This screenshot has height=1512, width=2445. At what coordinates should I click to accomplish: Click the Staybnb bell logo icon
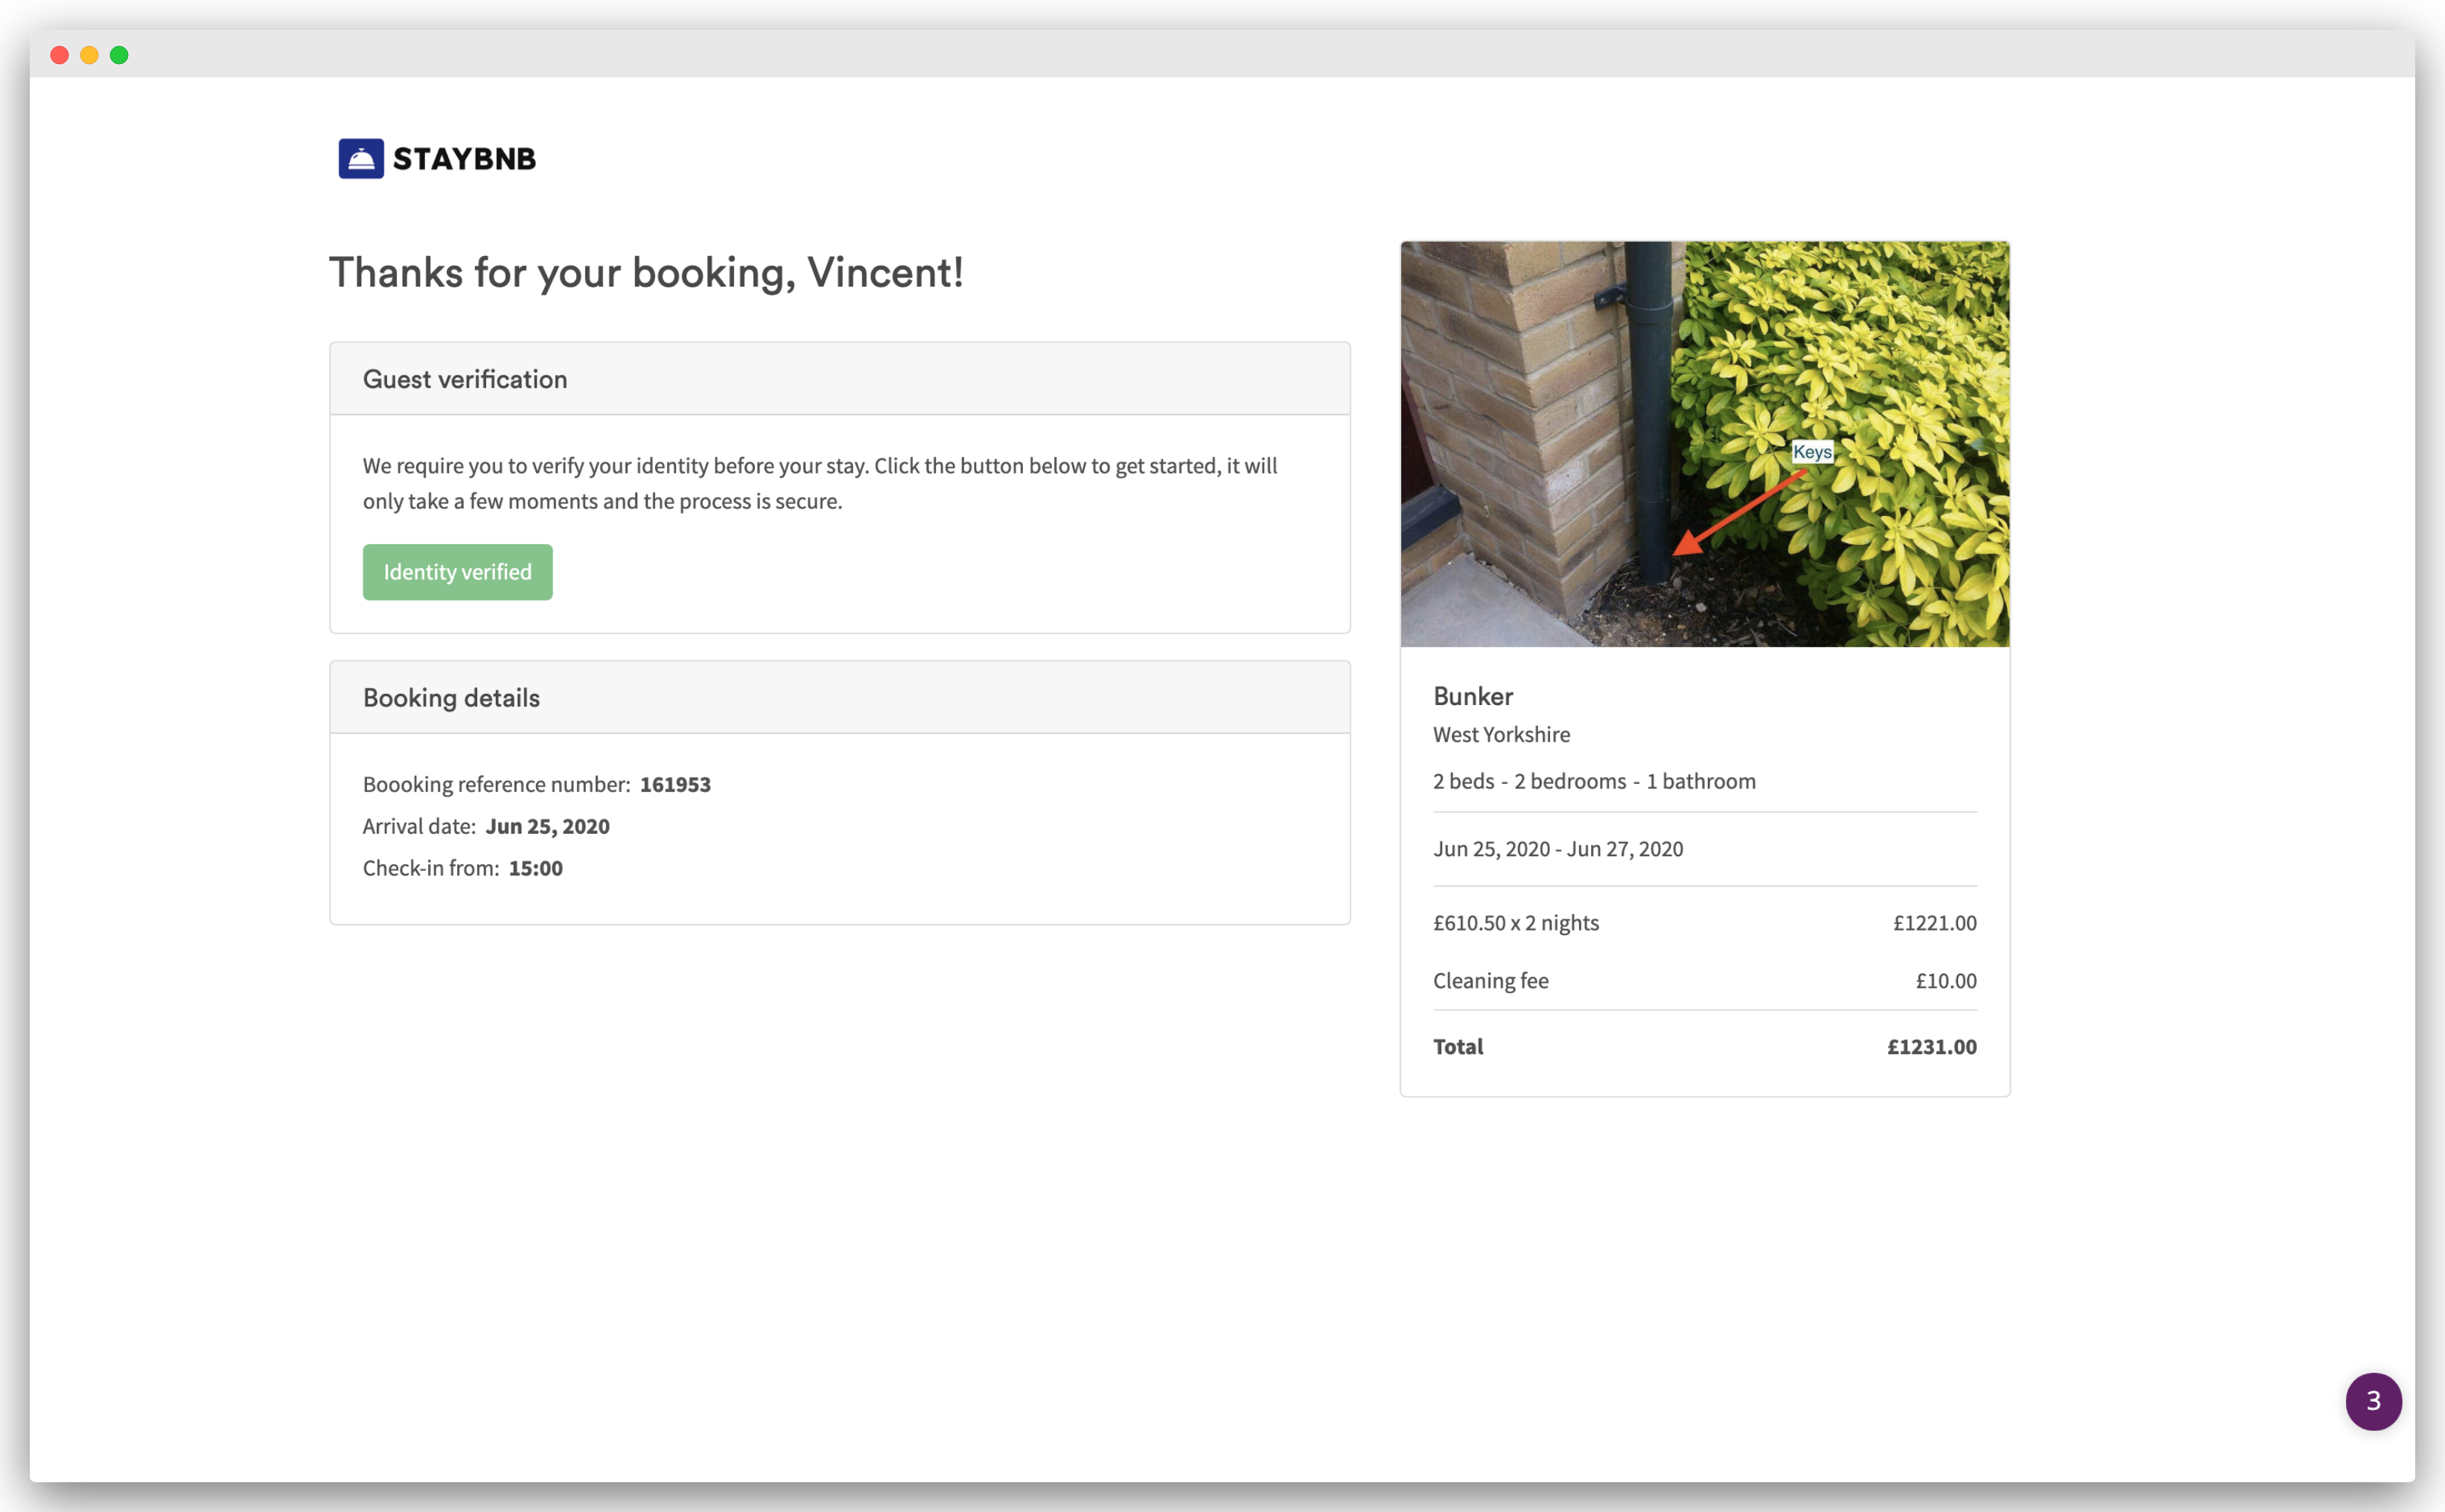point(361,159)
